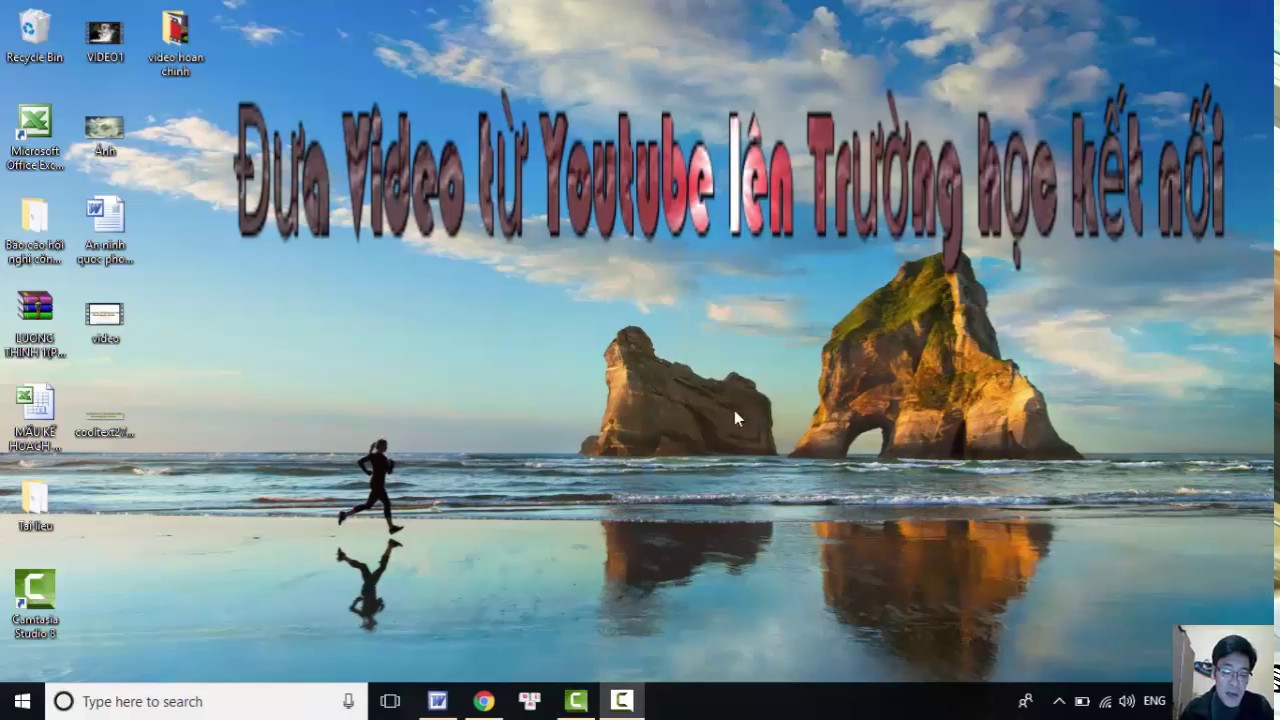Open Google Chrome from the taskbar
1280x720 pixels.
click(483, 701)
